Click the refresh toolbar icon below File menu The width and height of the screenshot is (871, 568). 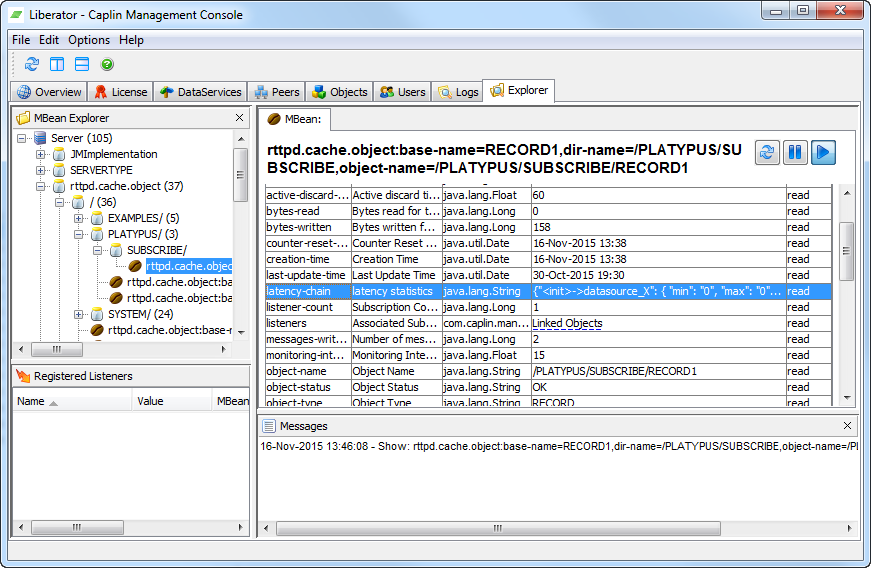[x=32, y=64]
